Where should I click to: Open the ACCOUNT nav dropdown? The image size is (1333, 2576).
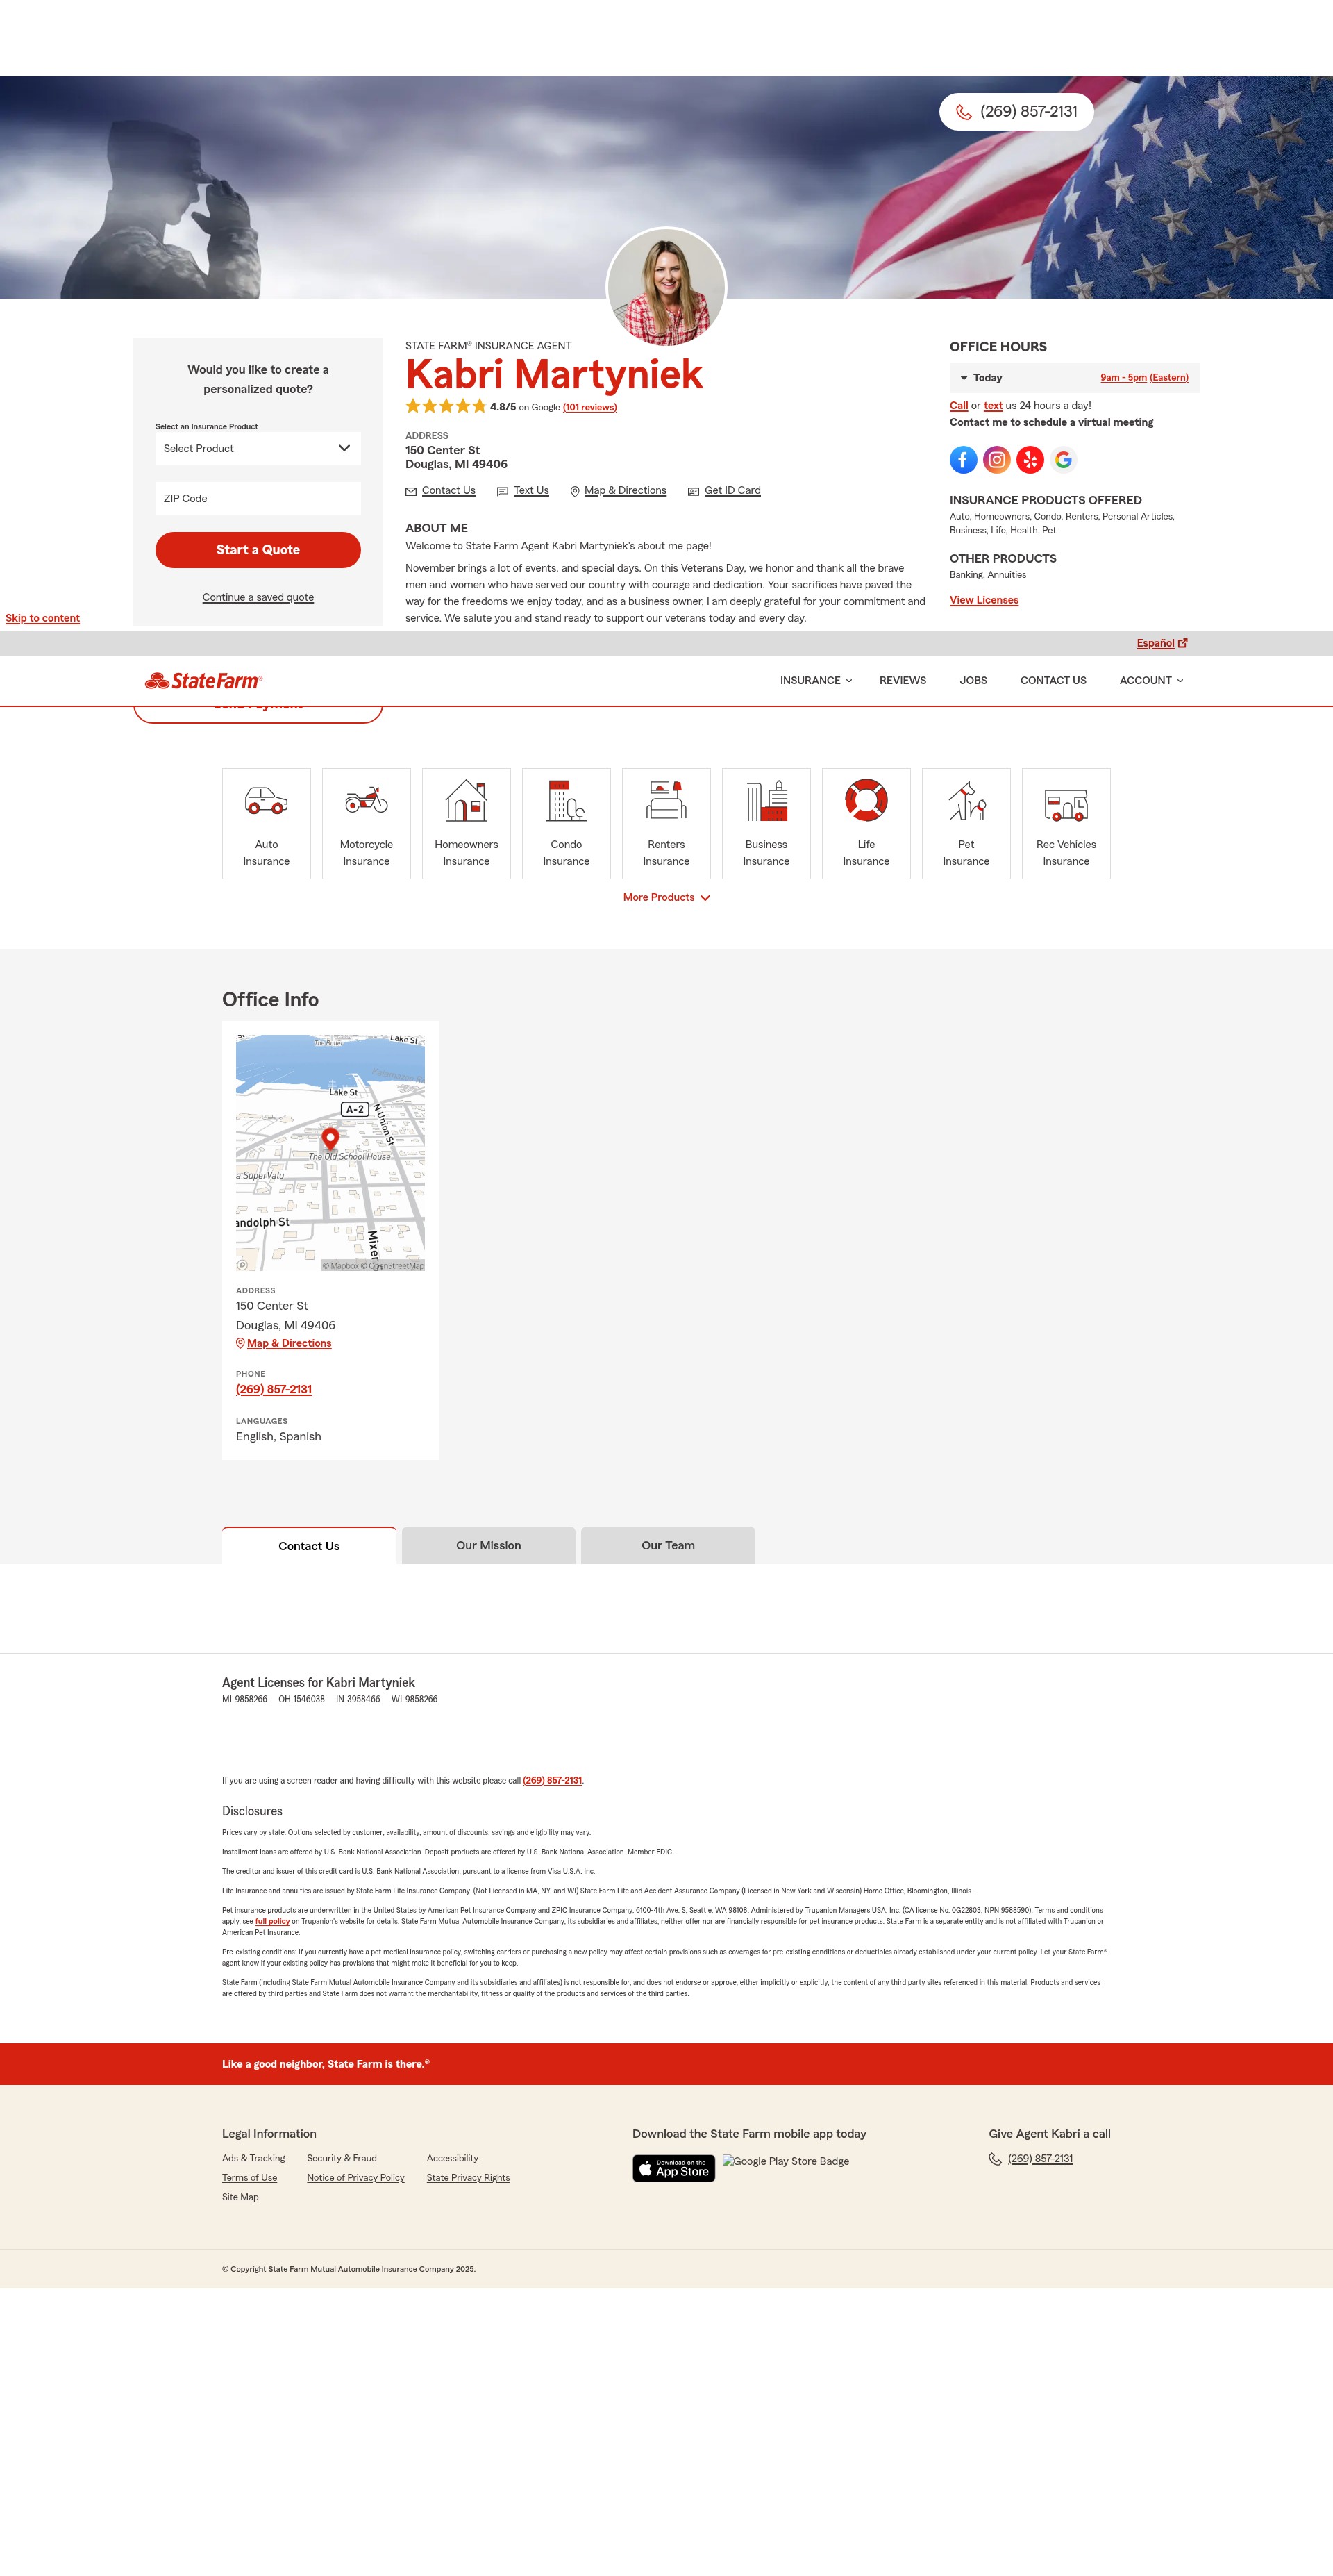pyautogui.click(x=1151, y=681)
